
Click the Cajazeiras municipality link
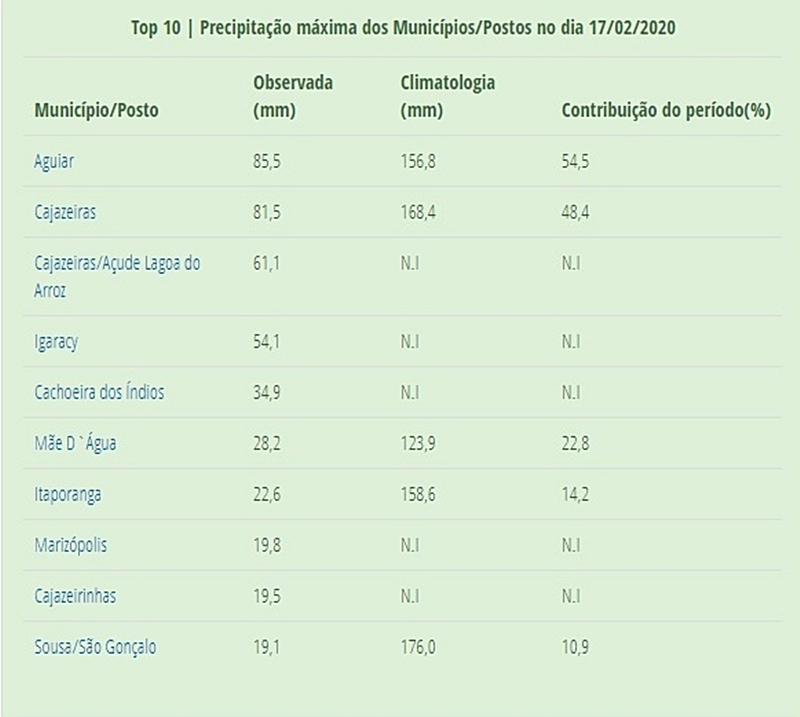66,213
